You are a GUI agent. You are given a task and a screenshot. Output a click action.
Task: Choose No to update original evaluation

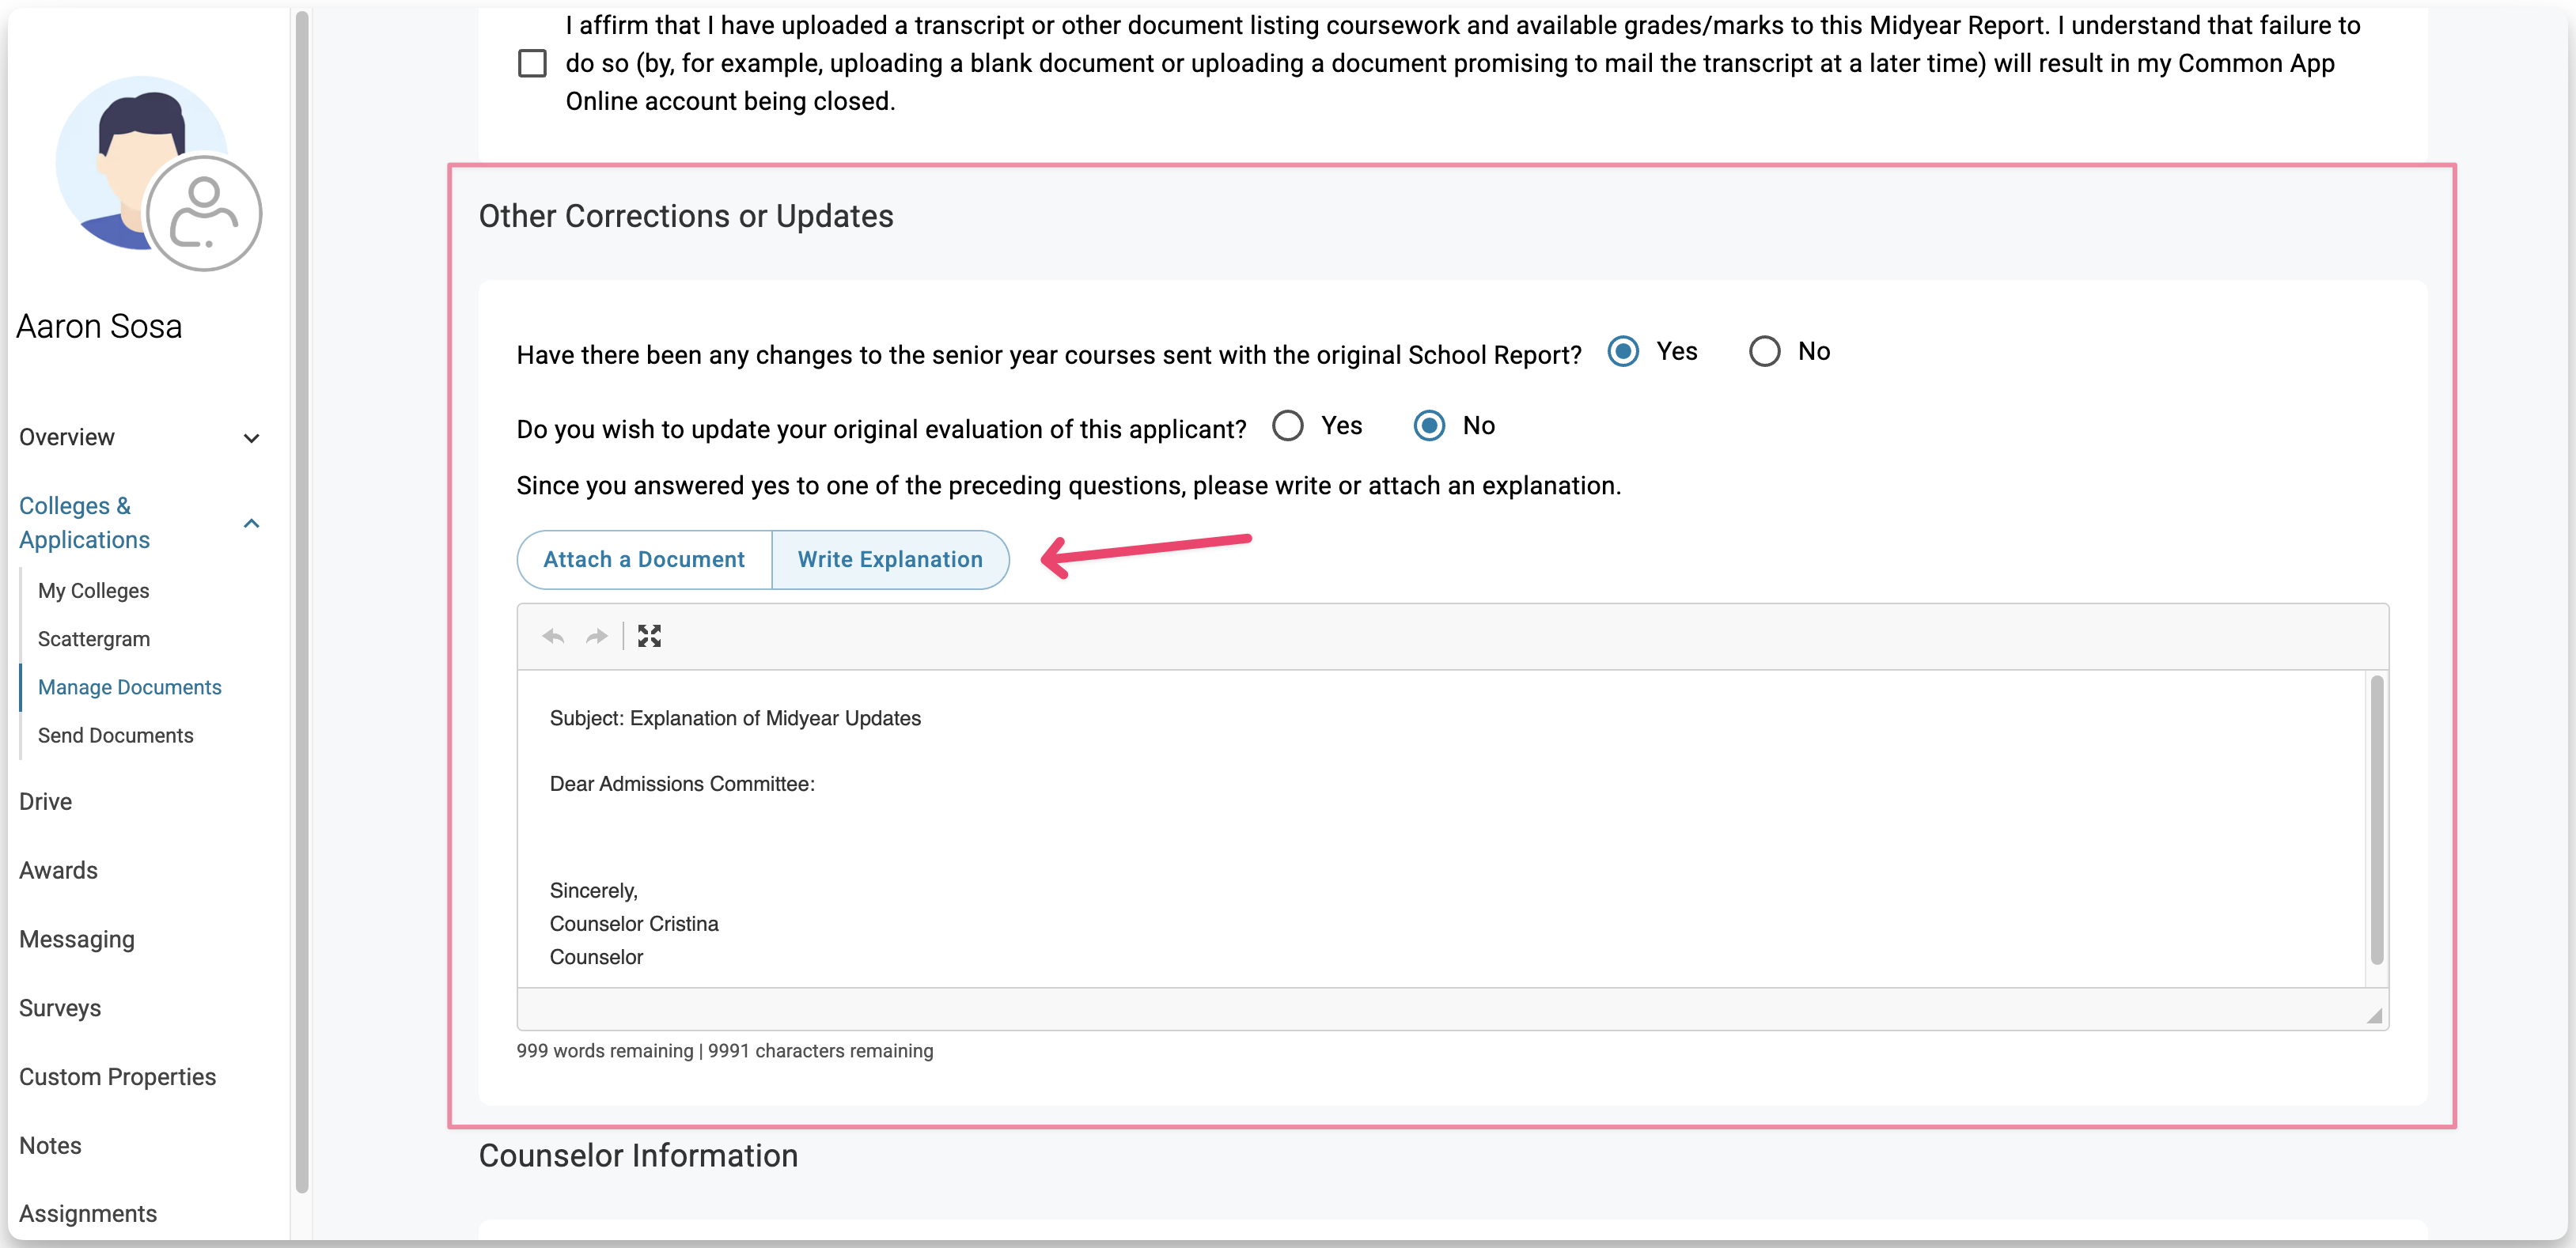[x=1429, y=426]
